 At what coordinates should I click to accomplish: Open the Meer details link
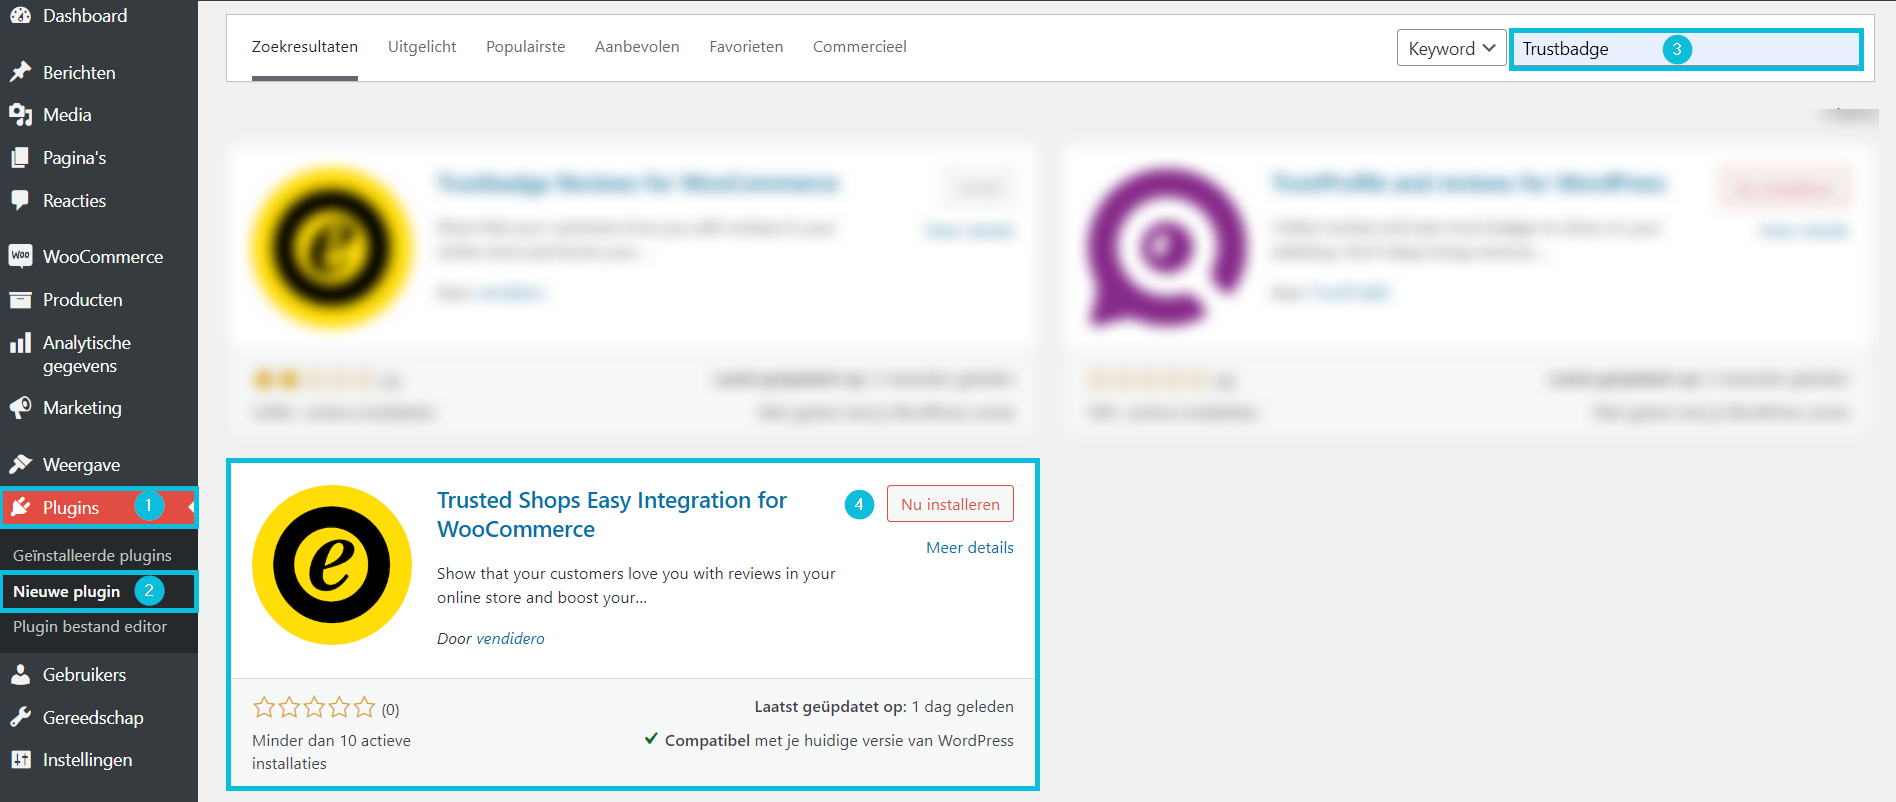tap(970, 548)
